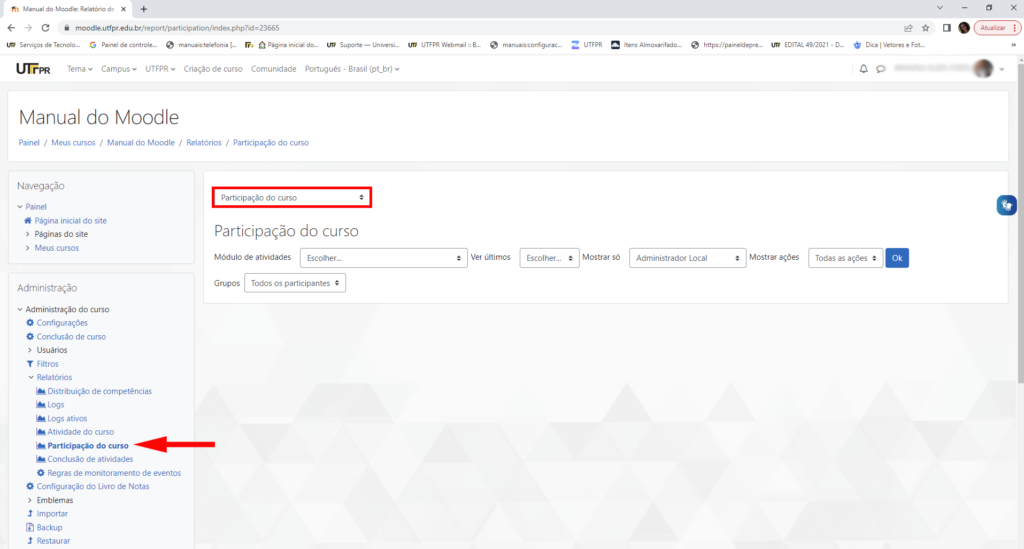The height and width of the screenshot is (549, 1024).
Task: Click the Importar upload icon
Action: (30, 514)
